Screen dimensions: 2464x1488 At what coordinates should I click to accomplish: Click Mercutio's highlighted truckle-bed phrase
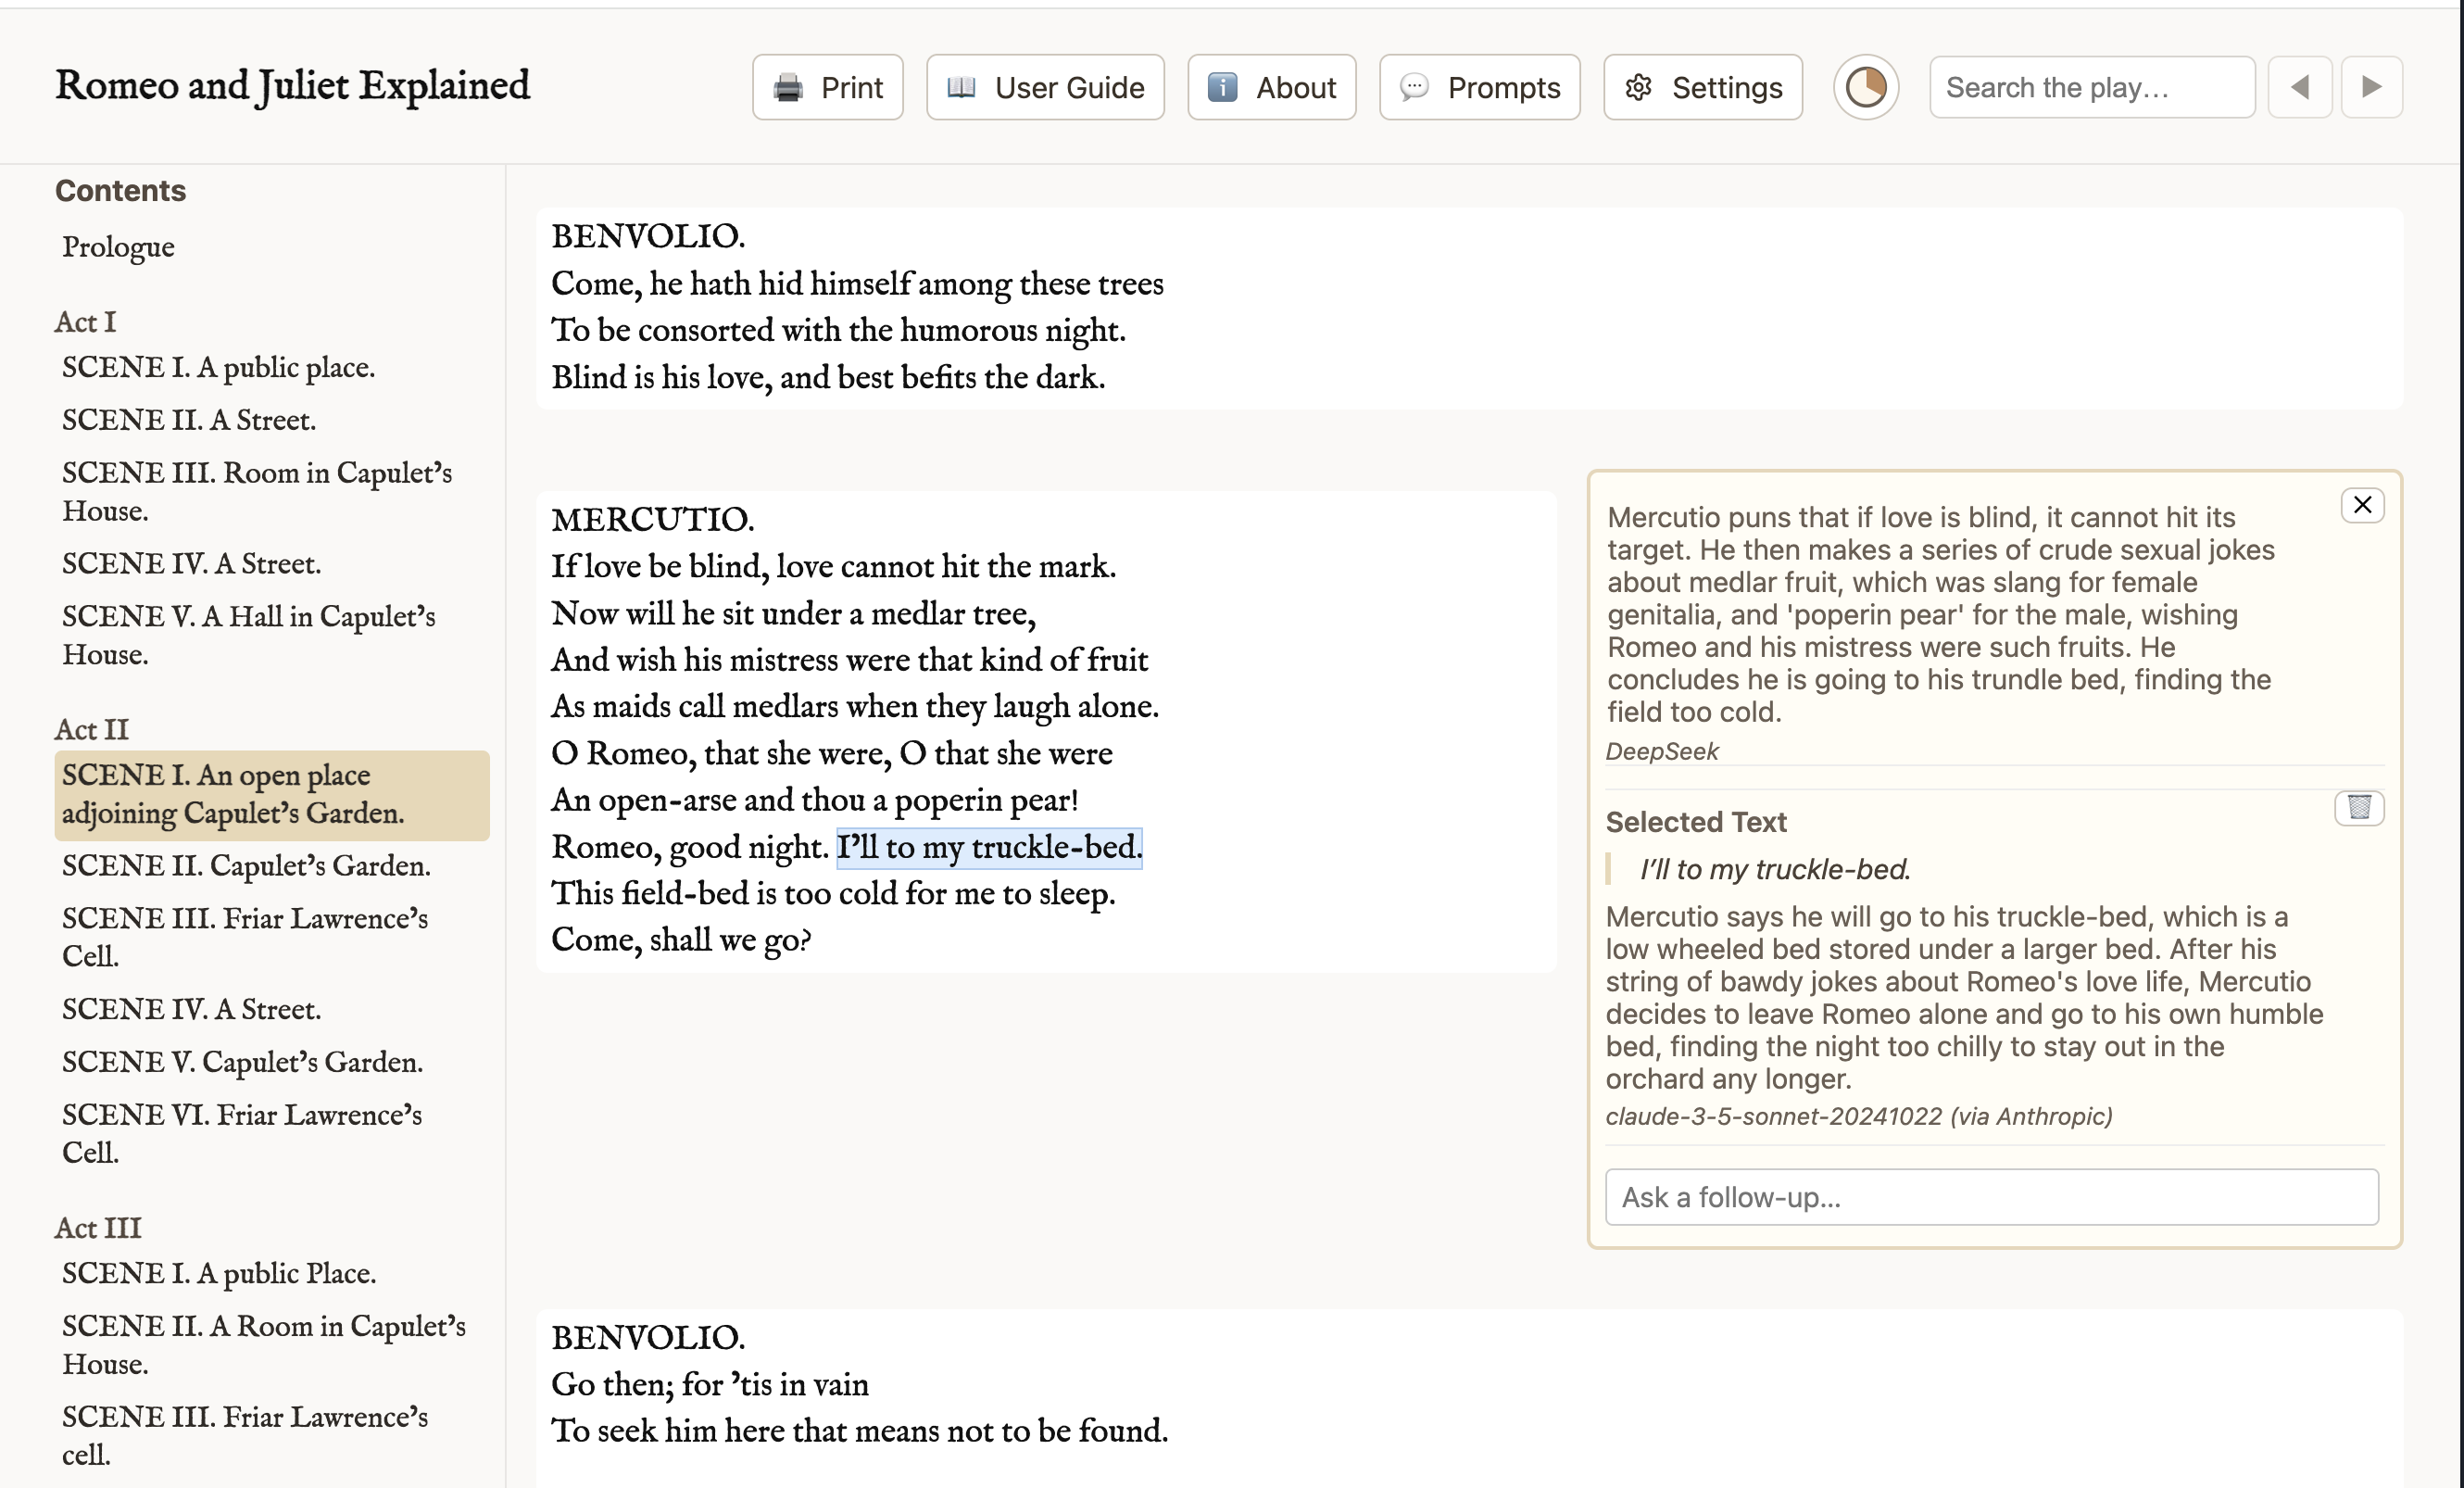[x=988, y=848]
